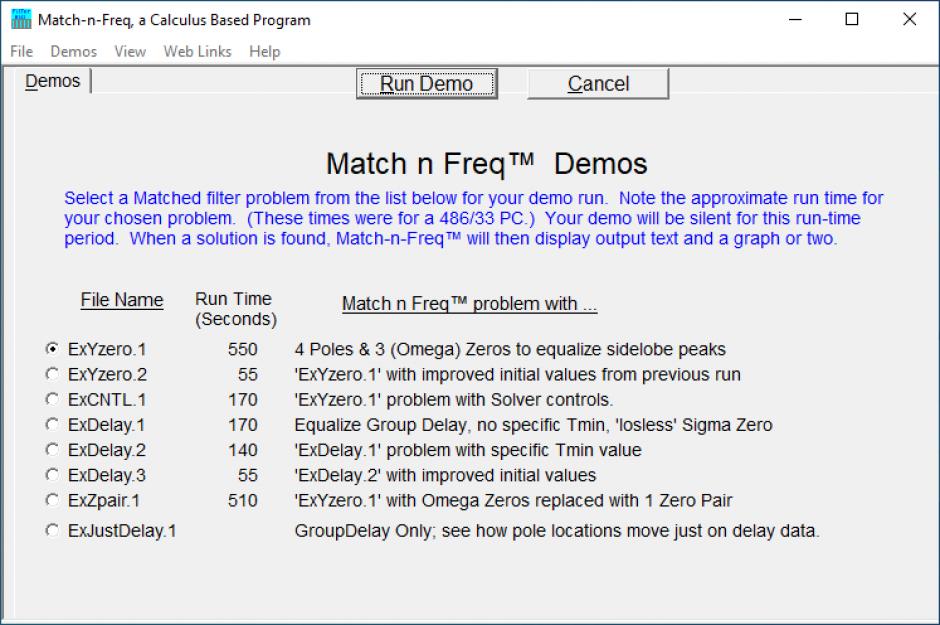Switch to the Demos tab
The height and width of the screenshot is (625, 940).
click(52, 81)
